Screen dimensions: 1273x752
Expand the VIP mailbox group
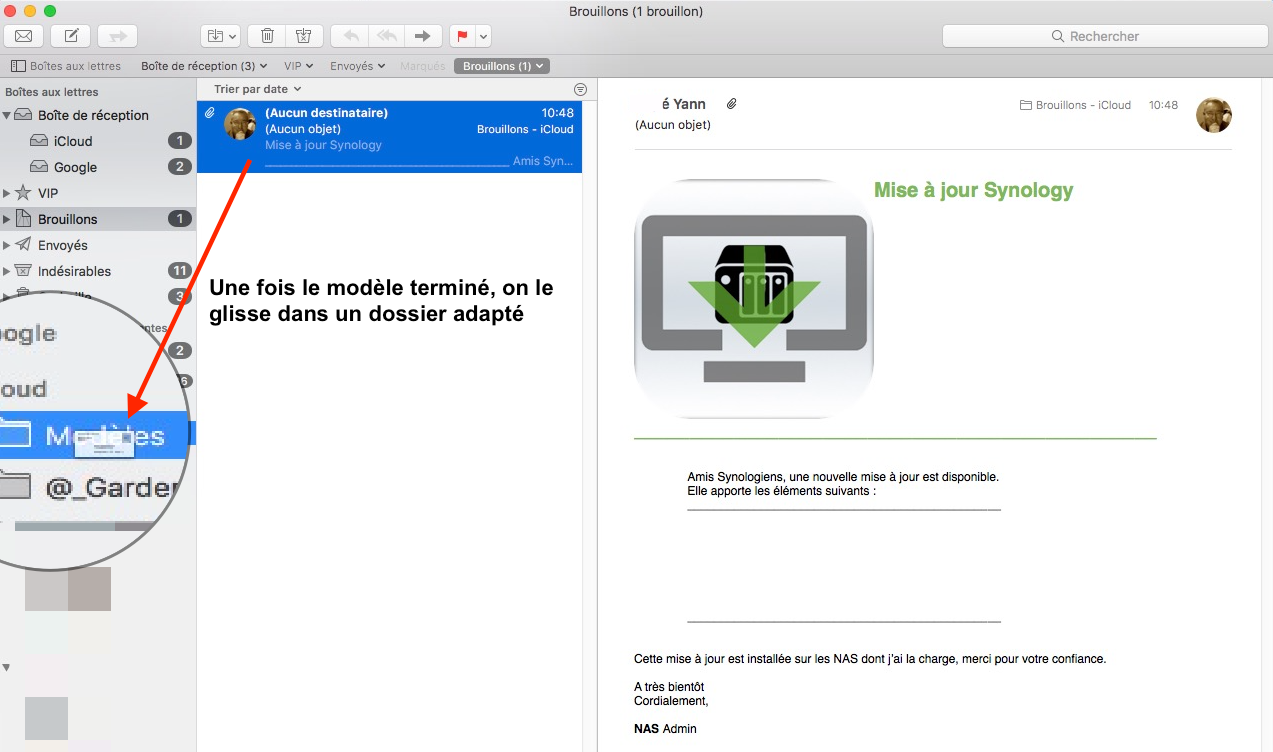tap(7, 193)
